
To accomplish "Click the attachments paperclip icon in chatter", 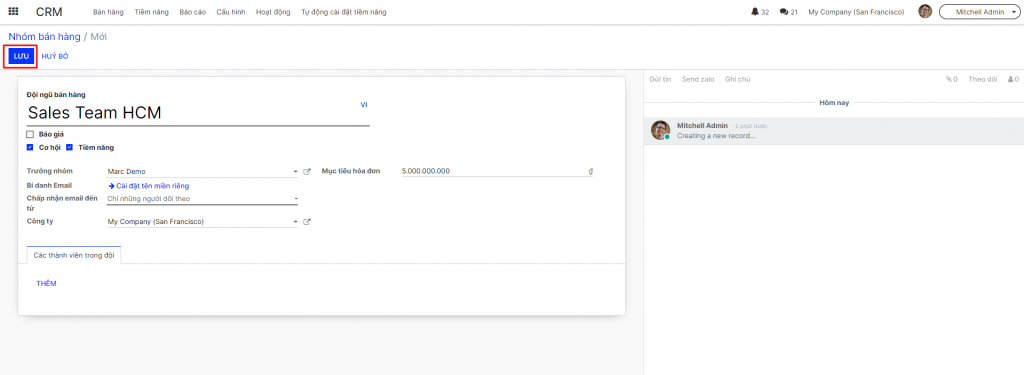I will click(x=949, y=79).
